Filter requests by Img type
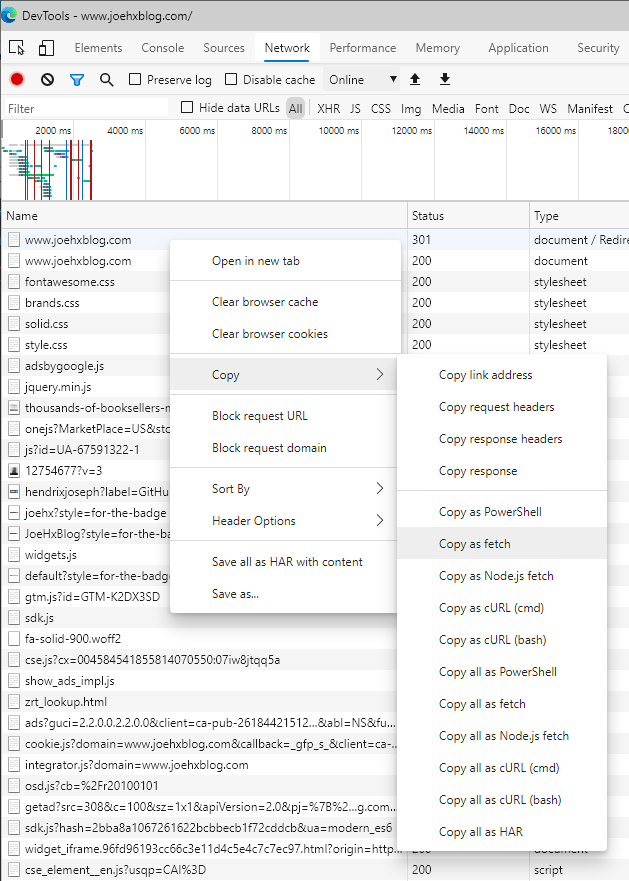The height and width of the screenshot is (881, 629). pyautogui.click(x=411, y=108)
